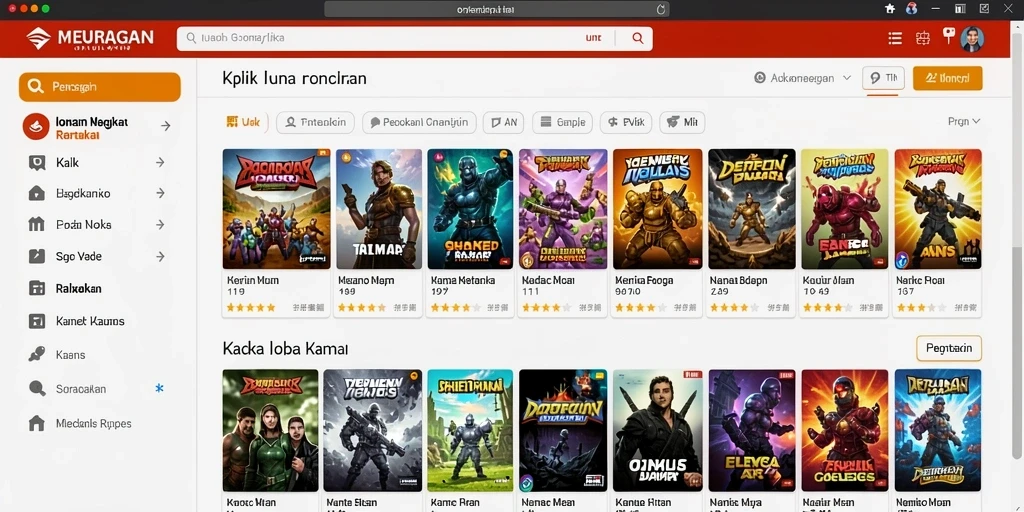Click the search box in the header
Screen dimensions: 1024x512
coord(414,39)
